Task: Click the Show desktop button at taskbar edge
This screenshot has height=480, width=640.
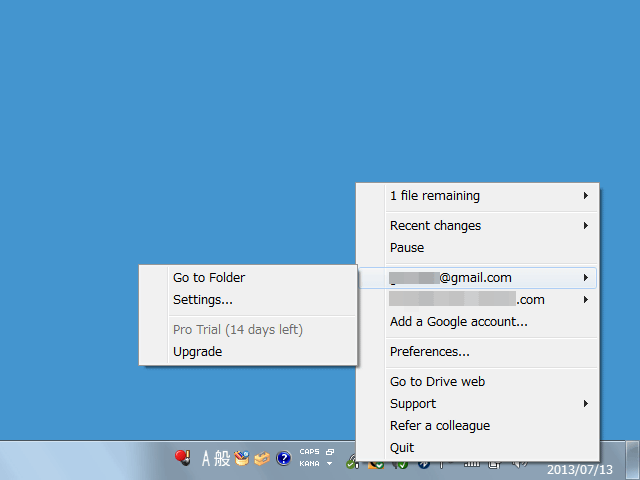Action: tap(633, 460)
